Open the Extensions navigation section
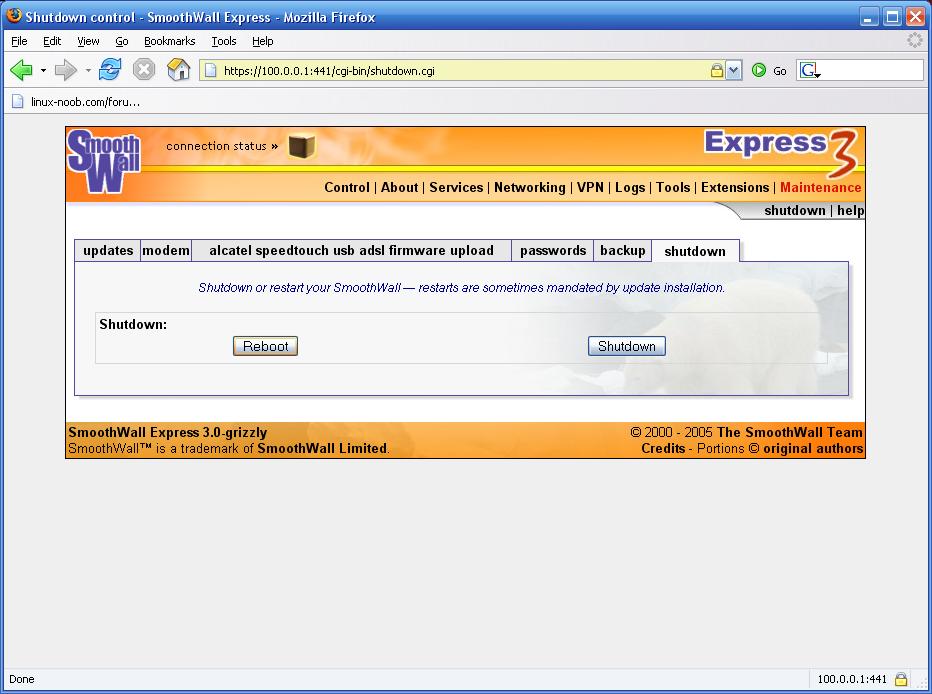The height and width of the screenshot is (694, 932). tap(735, 187)
